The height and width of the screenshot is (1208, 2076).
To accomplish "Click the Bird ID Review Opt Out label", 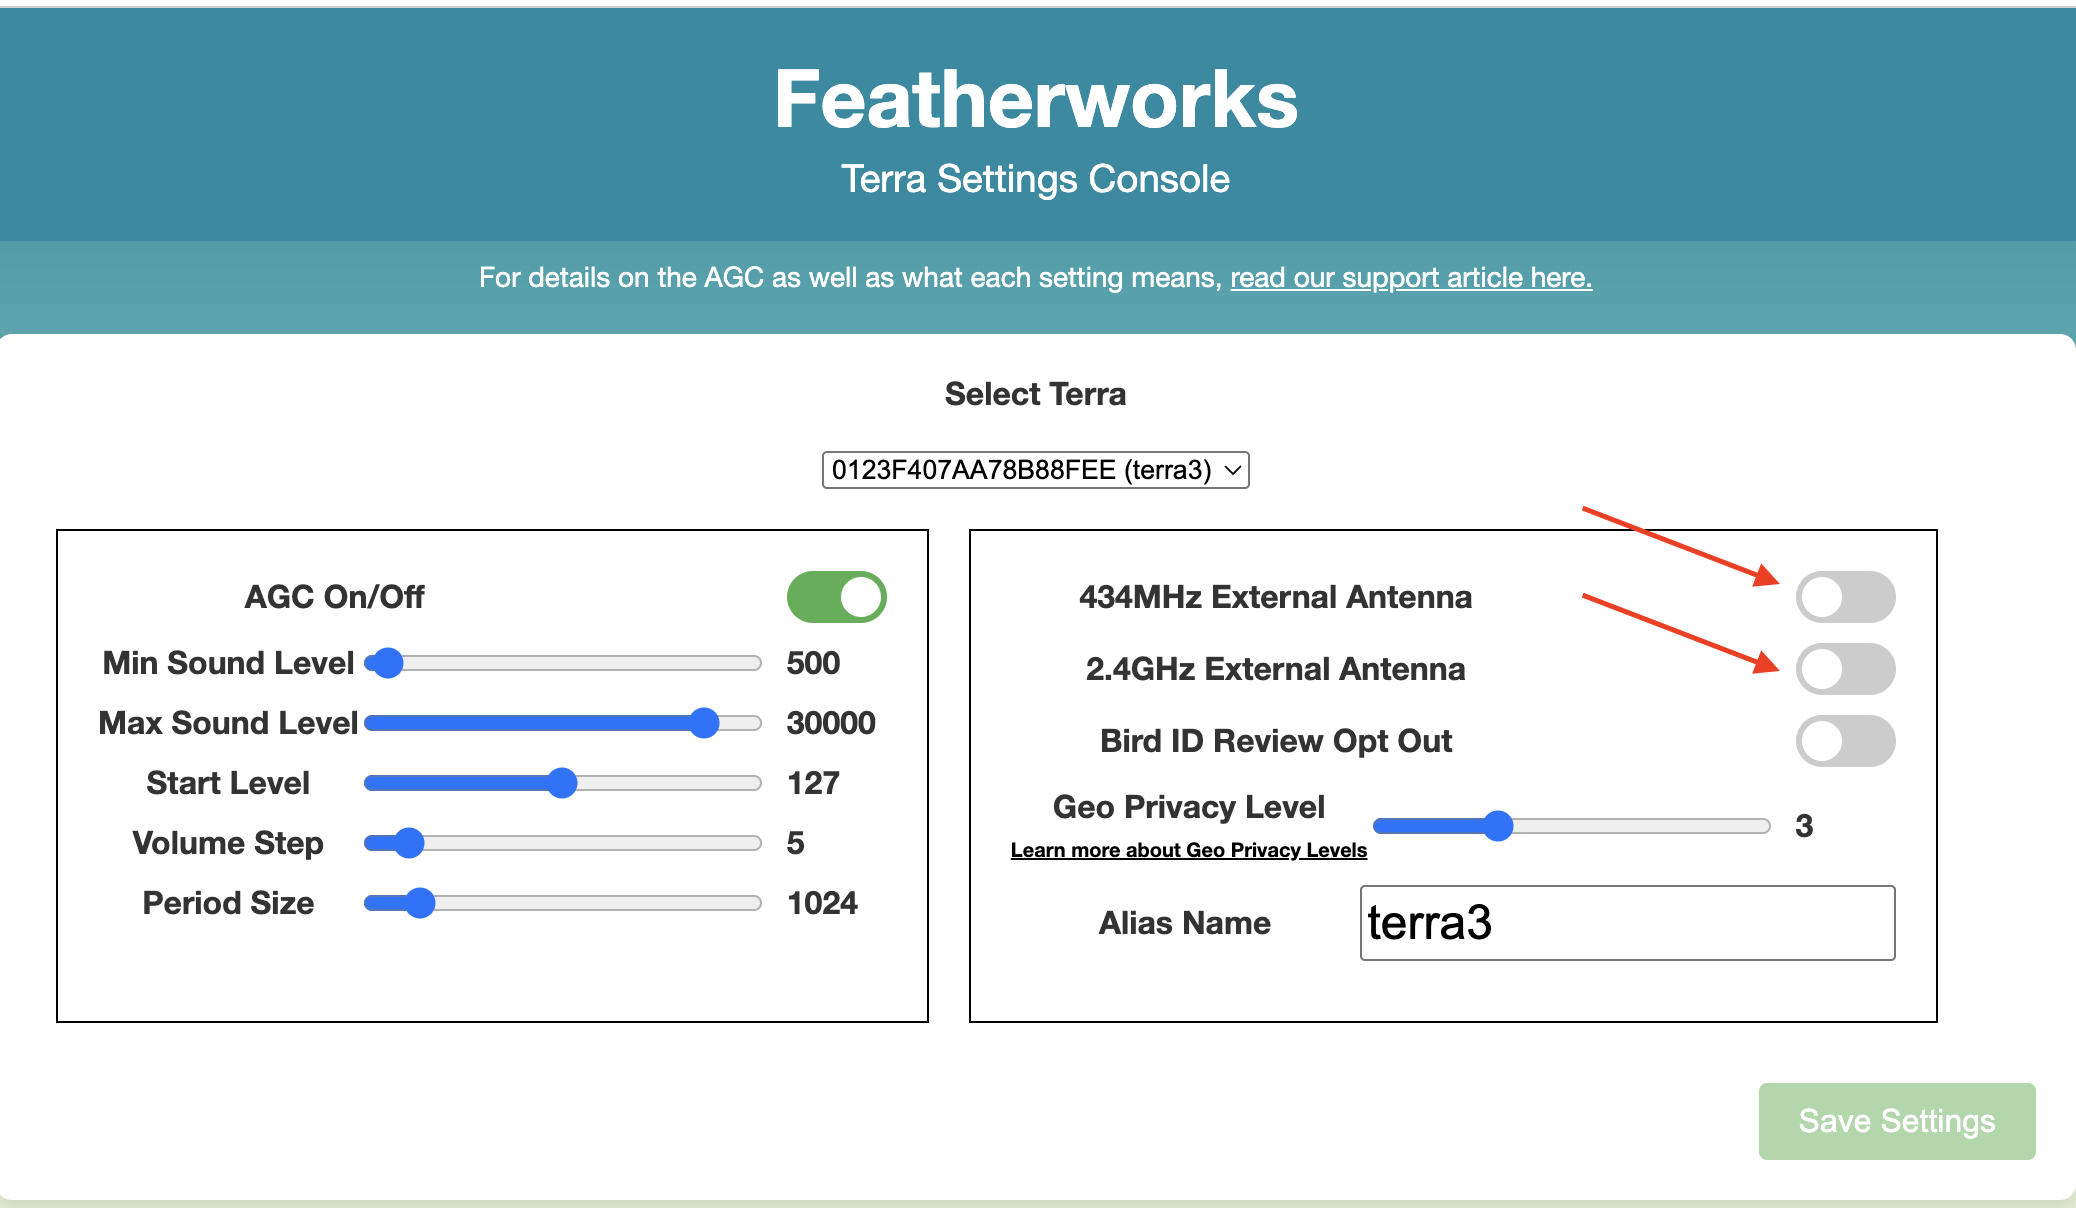I will [x=1276, y=741].
